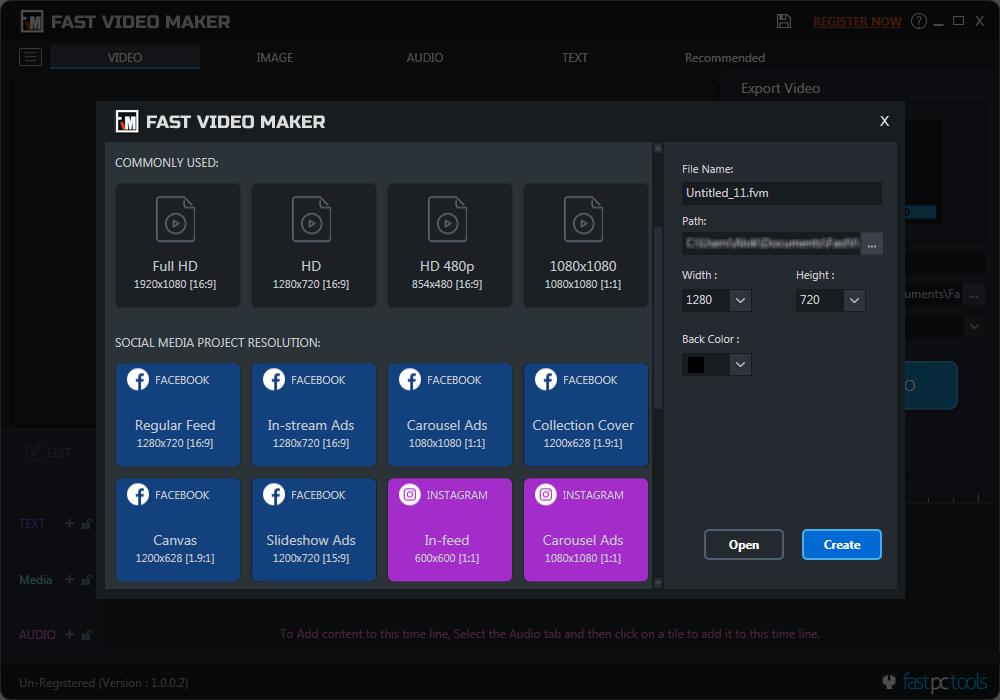1000x700 pixels.
Task: Open the Height dropdown
Action: click(855, 300)
